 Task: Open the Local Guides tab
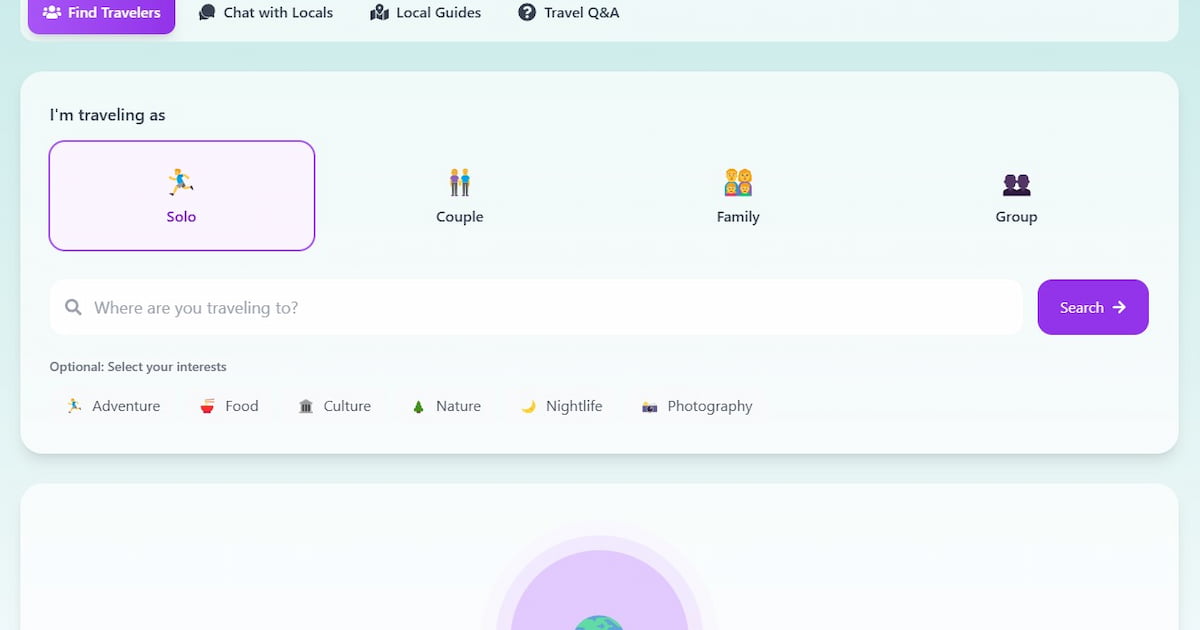(425, 12)
